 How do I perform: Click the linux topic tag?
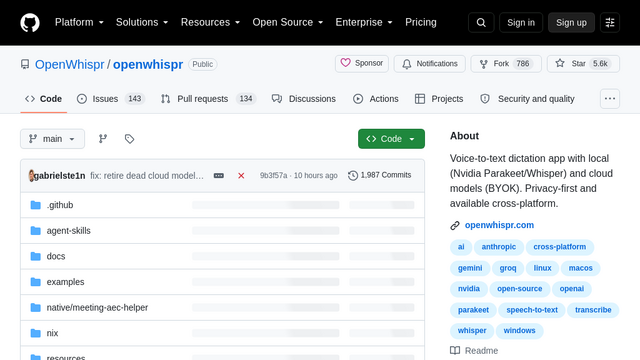click(x=542, y=268)
